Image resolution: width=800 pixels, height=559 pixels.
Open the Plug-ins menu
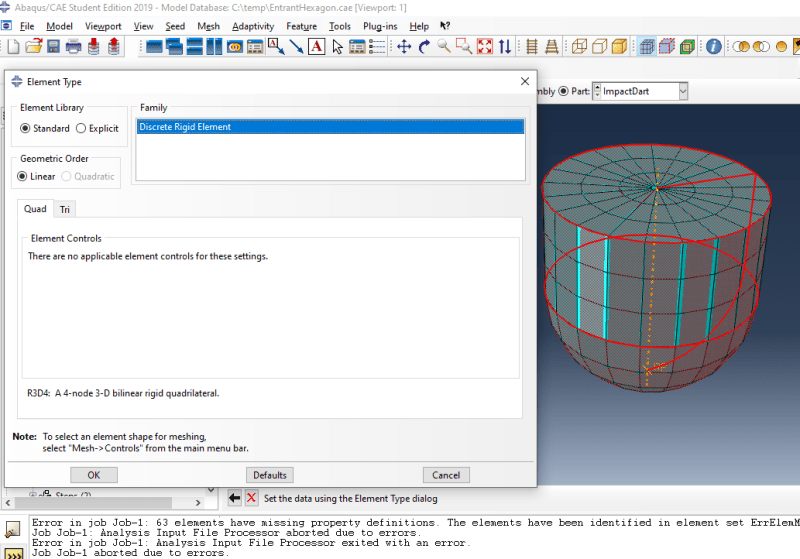pyautogui.click(x=380, y=26)
